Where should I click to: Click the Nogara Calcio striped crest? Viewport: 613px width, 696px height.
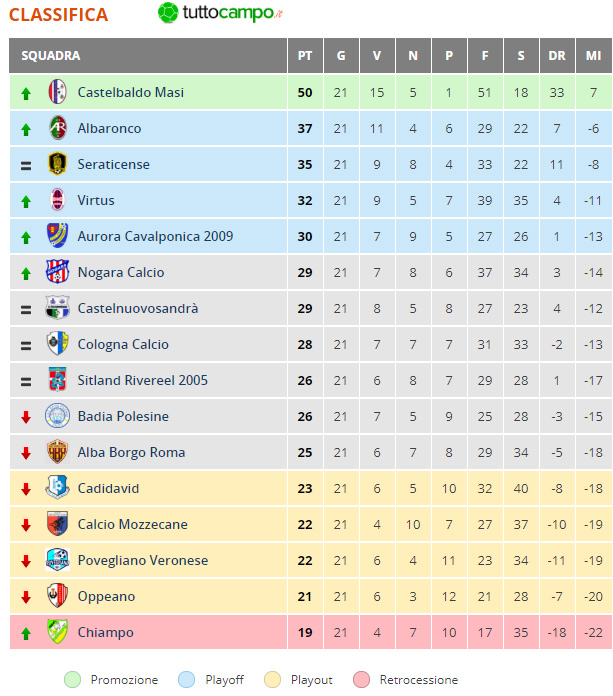tap(57, 271)
